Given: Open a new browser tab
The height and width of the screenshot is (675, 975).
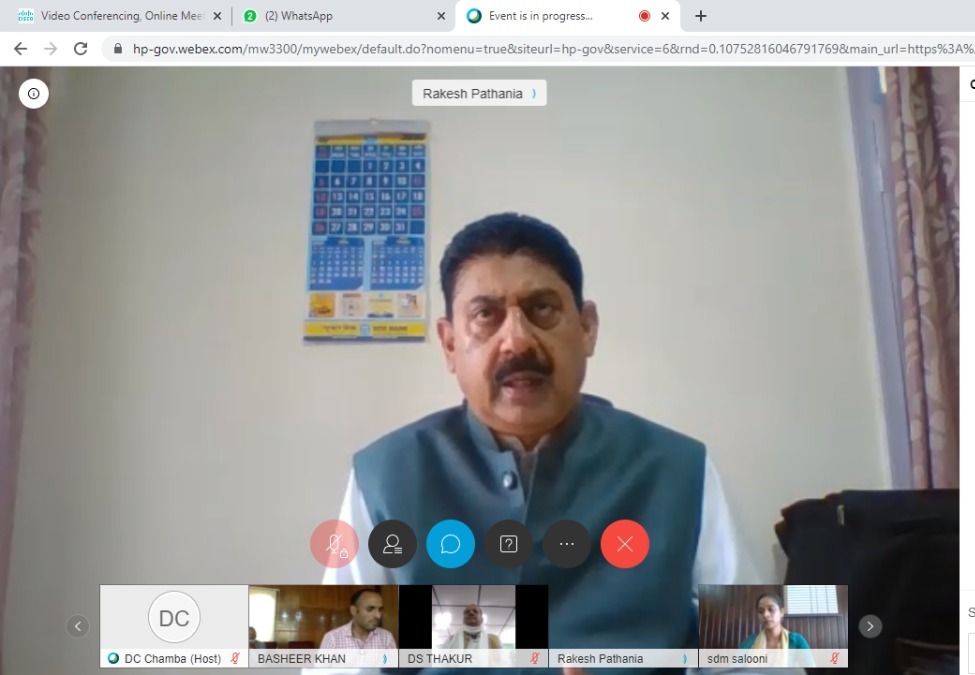Looking at the screenshot, I should (x=701, y=16).
